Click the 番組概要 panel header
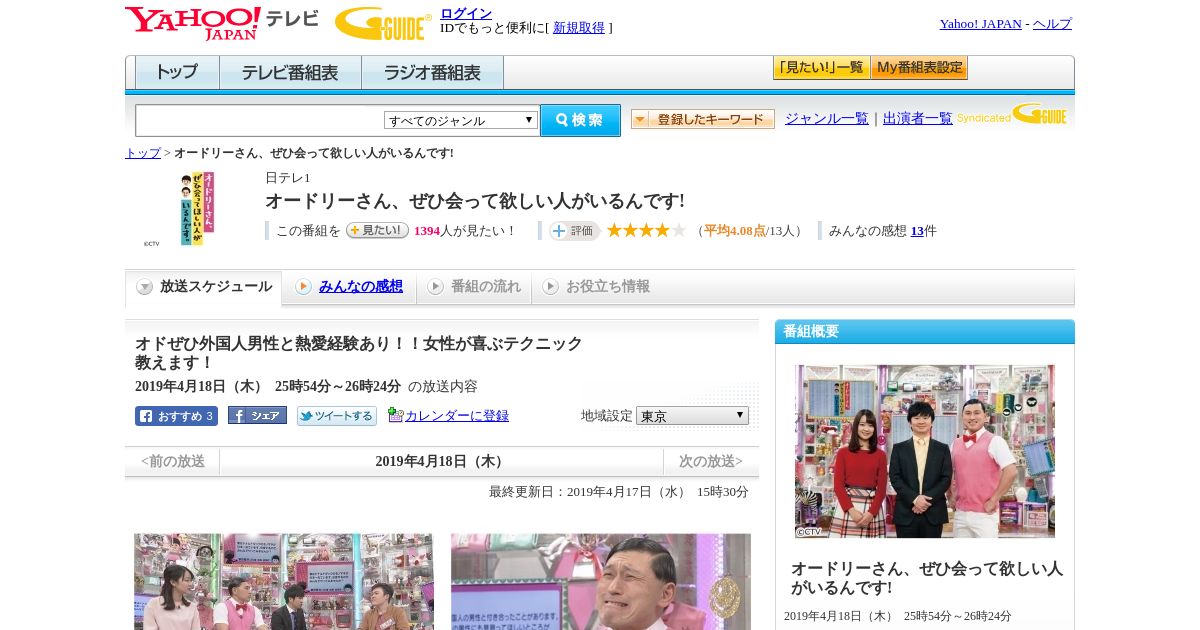 (925, 332)
